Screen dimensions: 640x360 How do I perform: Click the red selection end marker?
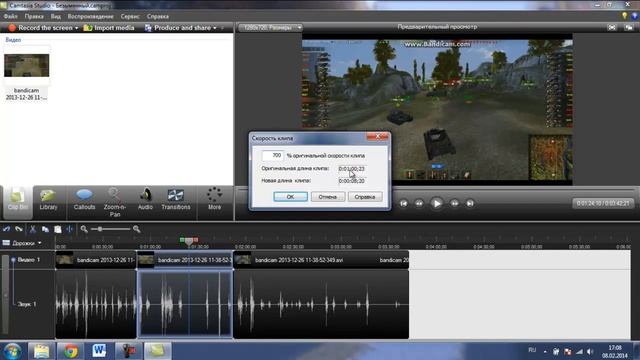tap(196, 240)
